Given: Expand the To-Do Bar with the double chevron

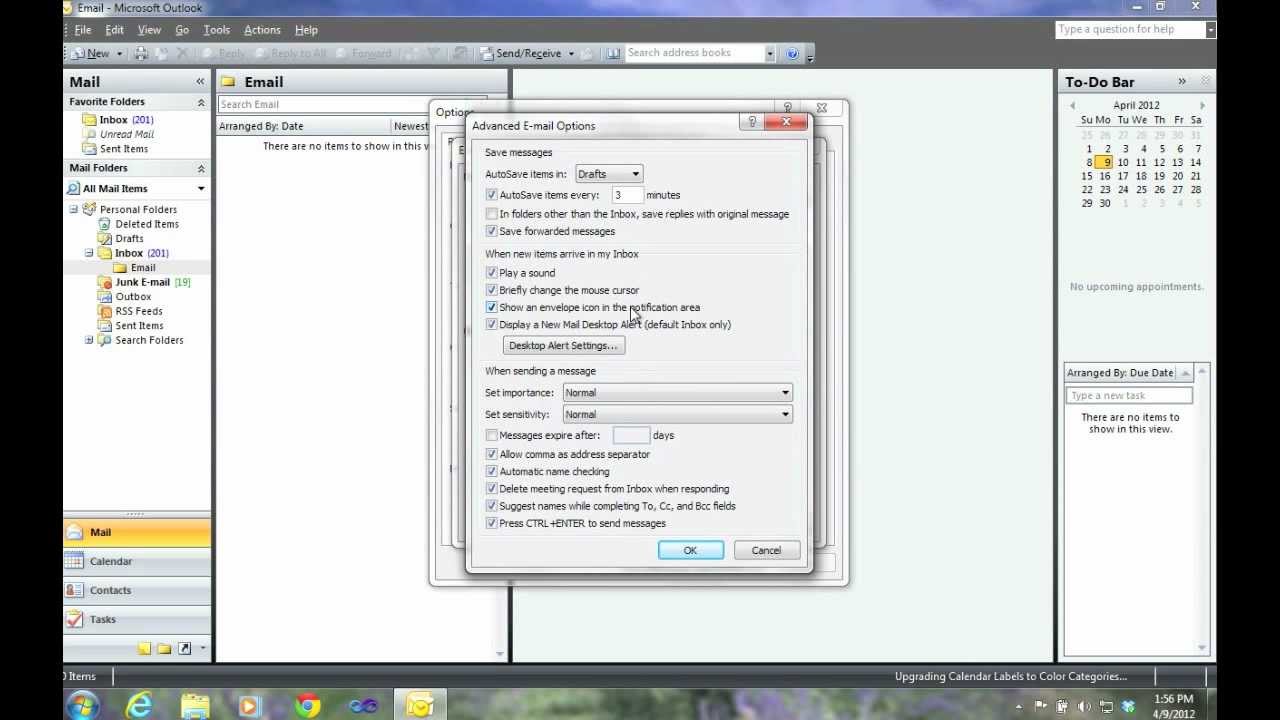Looking at the screenshot, I should pyautogui.click(x=1182, y=82).
